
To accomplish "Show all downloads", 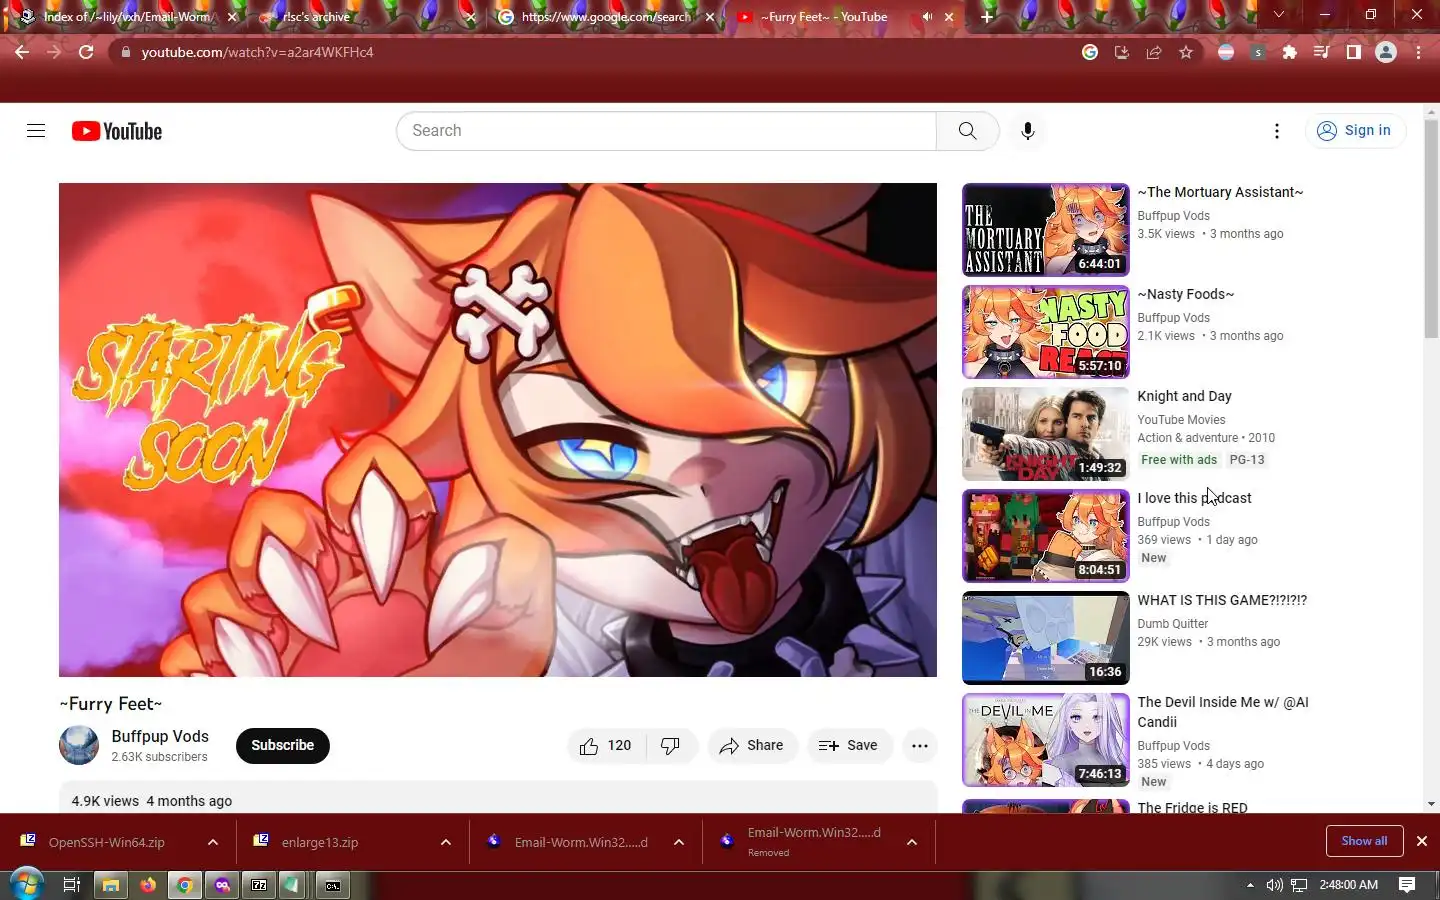I will point(1364,841).
